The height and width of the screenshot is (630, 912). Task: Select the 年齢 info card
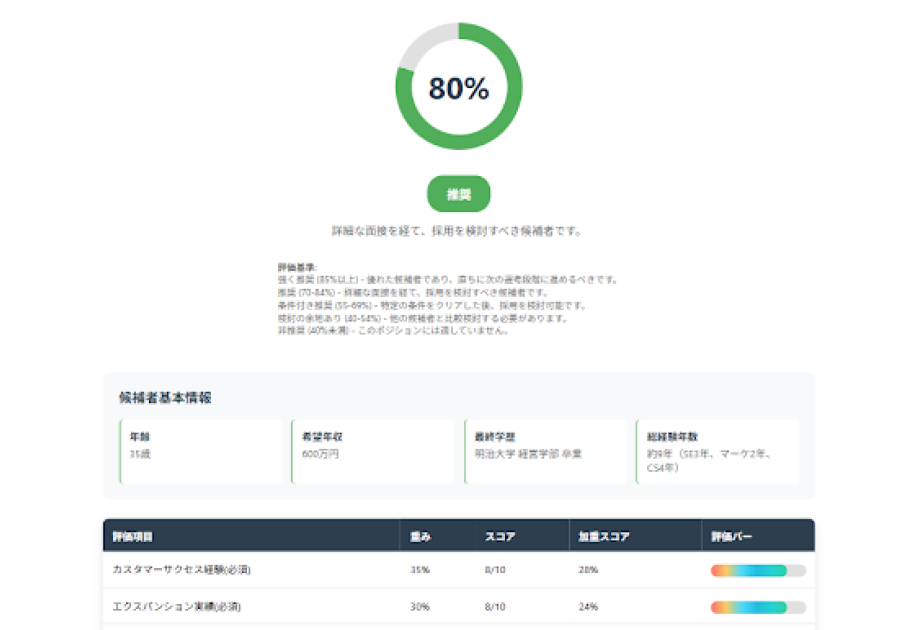pos(201,452)
